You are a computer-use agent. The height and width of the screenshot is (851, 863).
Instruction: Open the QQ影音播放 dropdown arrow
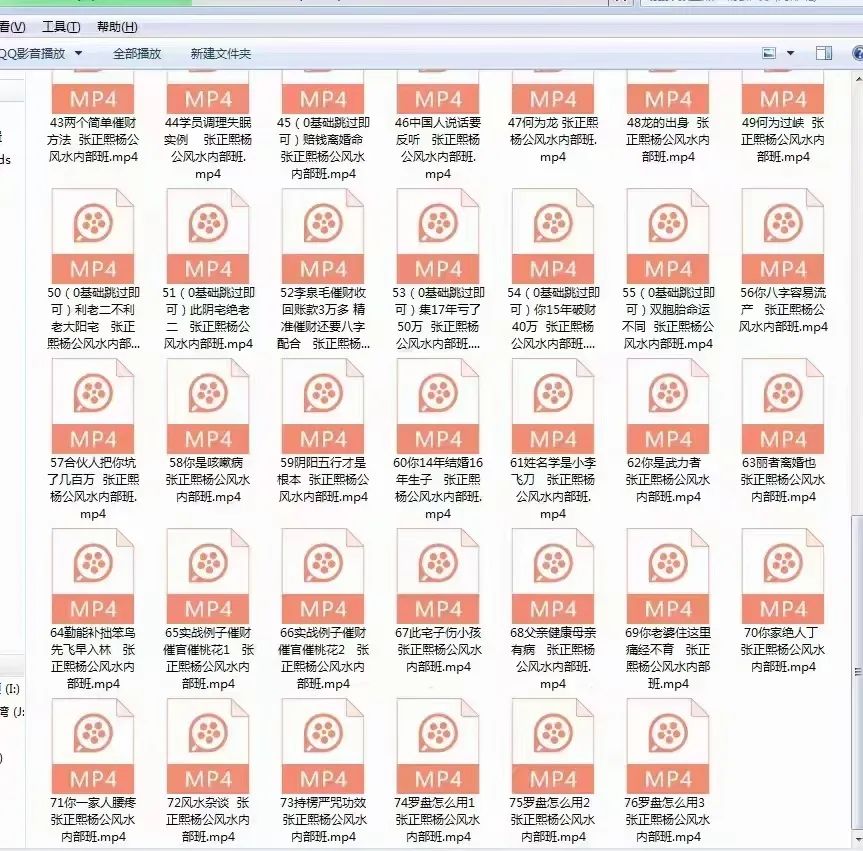pos(78,53)
